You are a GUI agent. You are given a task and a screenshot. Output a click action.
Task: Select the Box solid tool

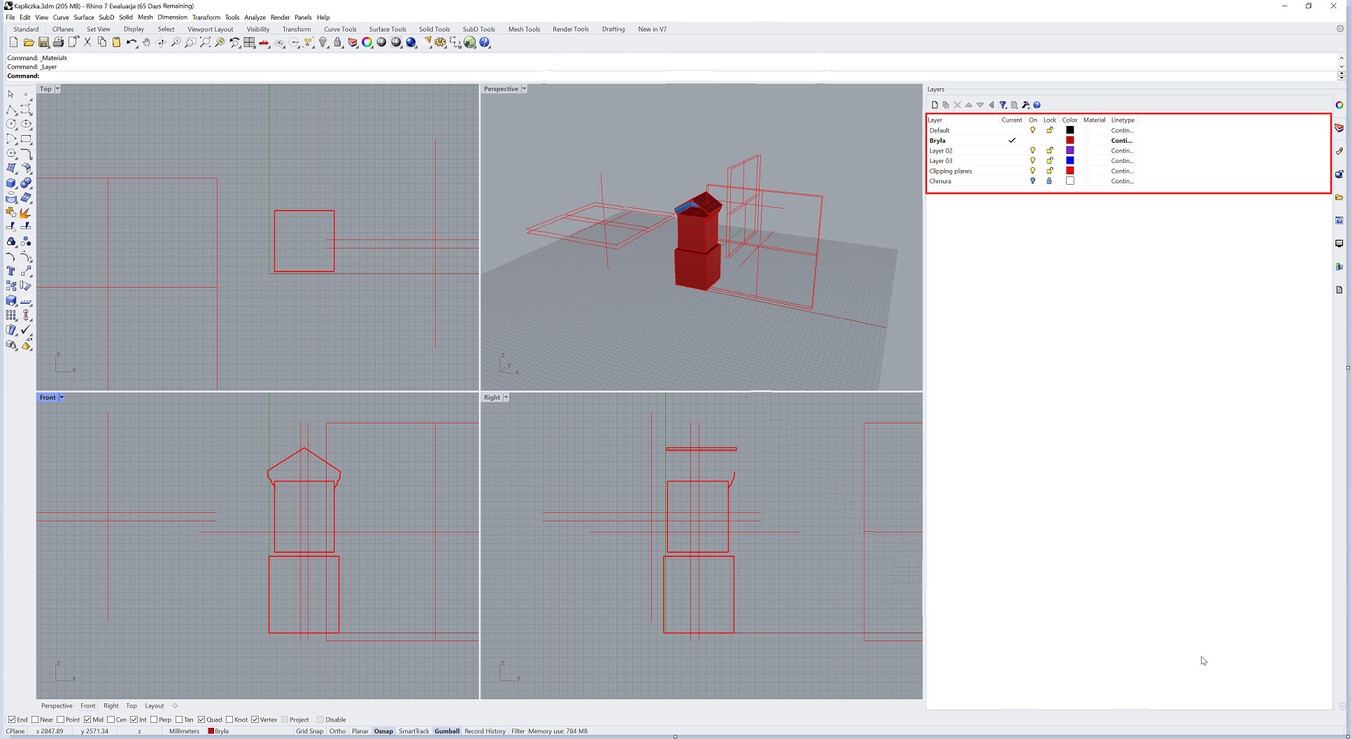click(11, 183)
